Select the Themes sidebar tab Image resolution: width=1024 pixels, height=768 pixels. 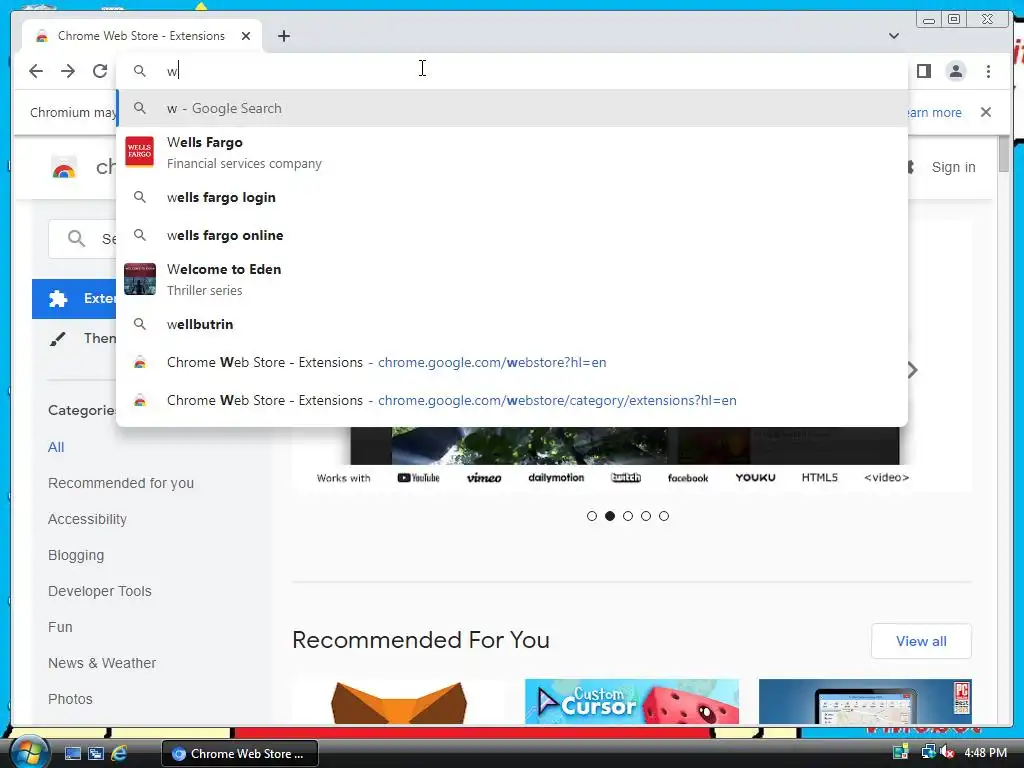pyautogui.click(x=74, y=338)
